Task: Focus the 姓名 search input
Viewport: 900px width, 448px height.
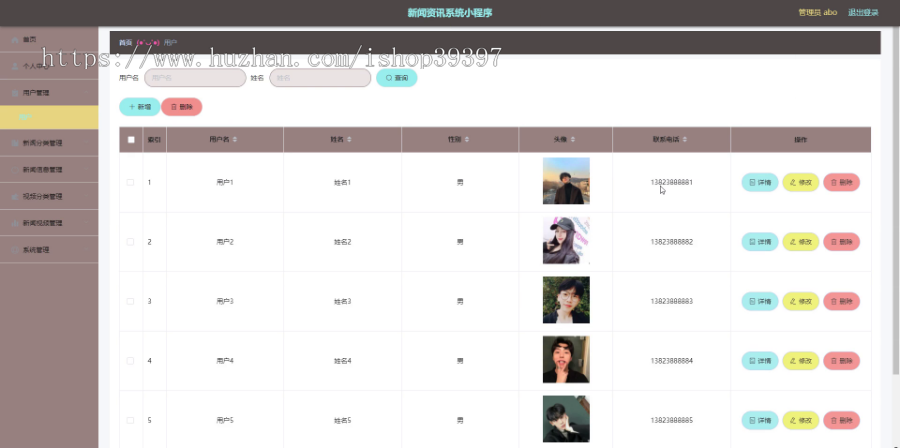Action: point(320,78)
